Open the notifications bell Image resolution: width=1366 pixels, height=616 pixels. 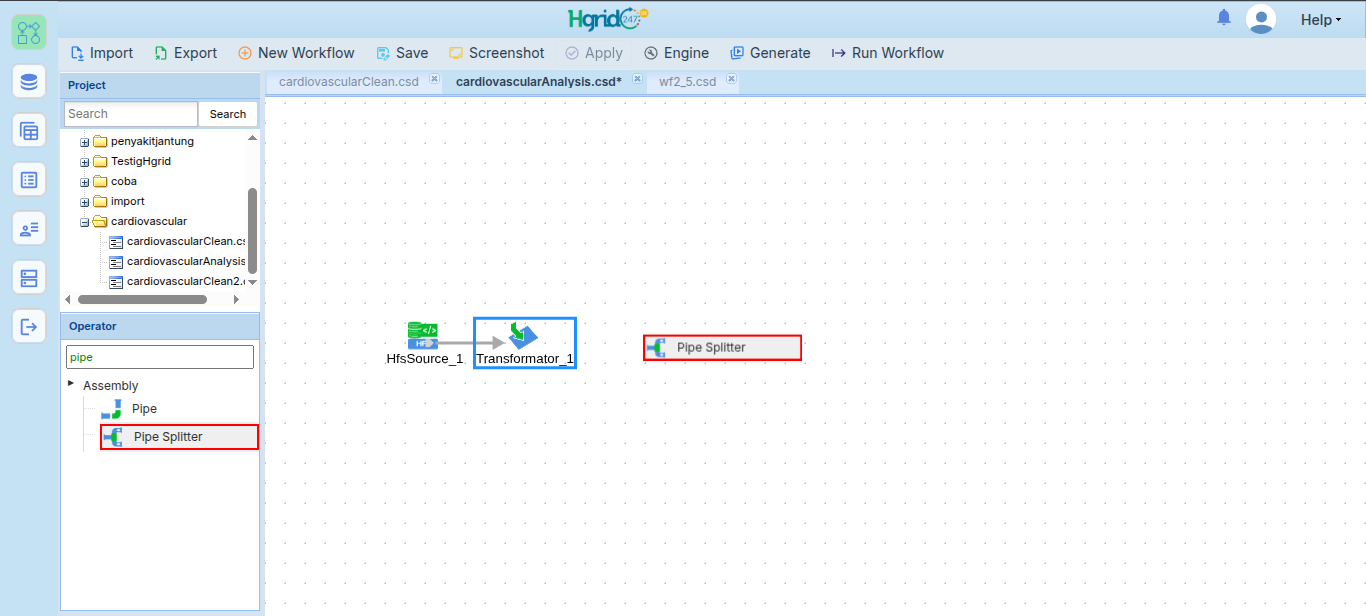[1224, 18]
